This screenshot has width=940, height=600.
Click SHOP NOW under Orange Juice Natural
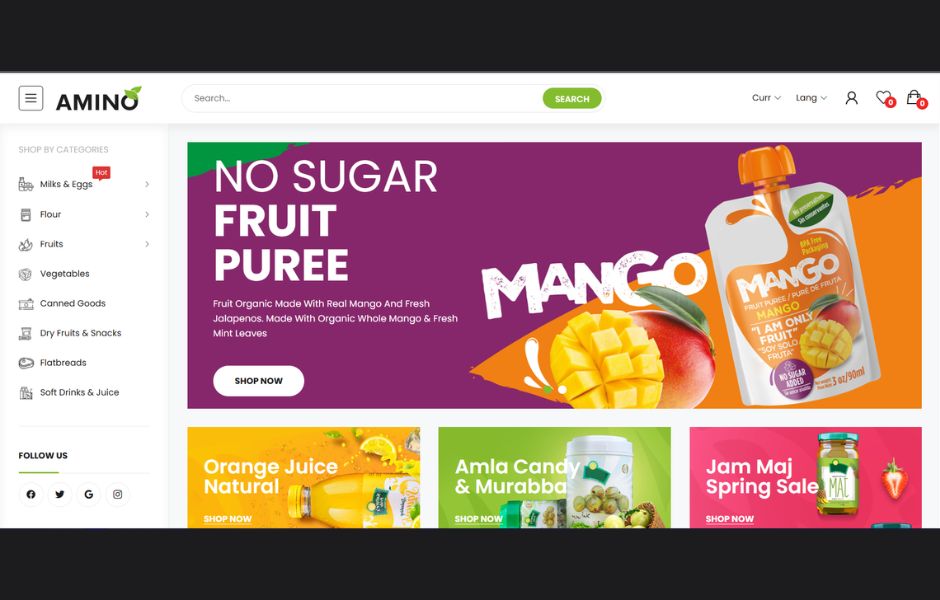[228, 518]
